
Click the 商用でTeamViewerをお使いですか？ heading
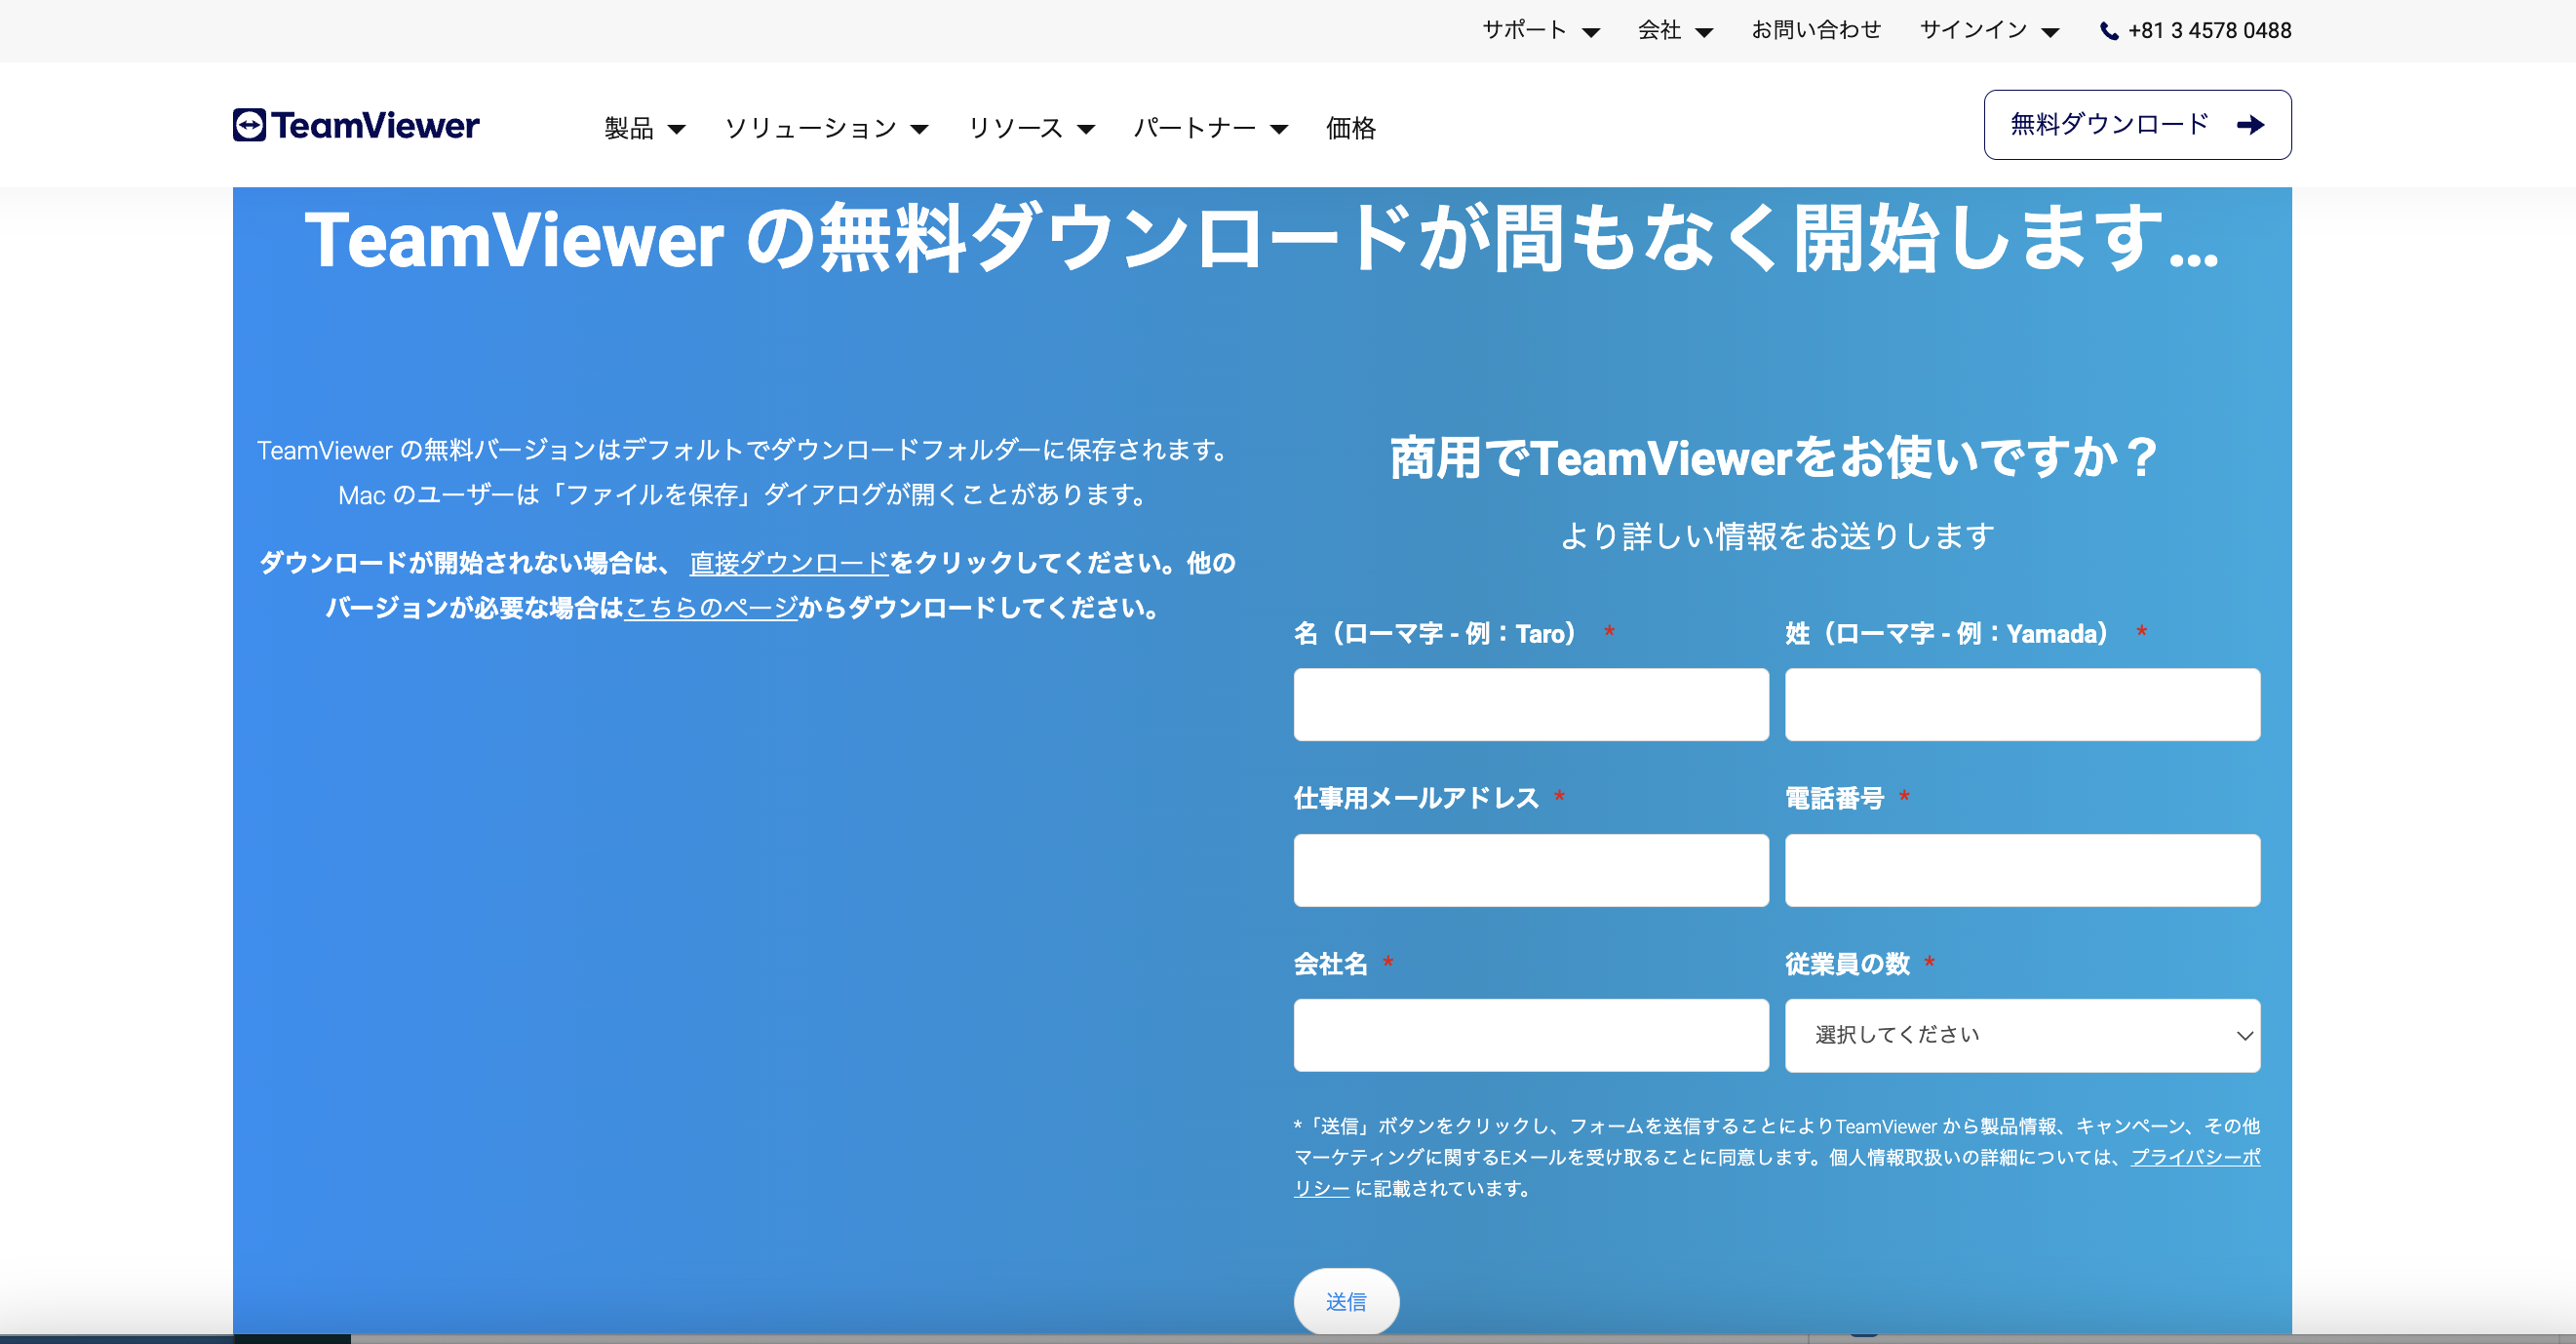tap(1776, 458)
